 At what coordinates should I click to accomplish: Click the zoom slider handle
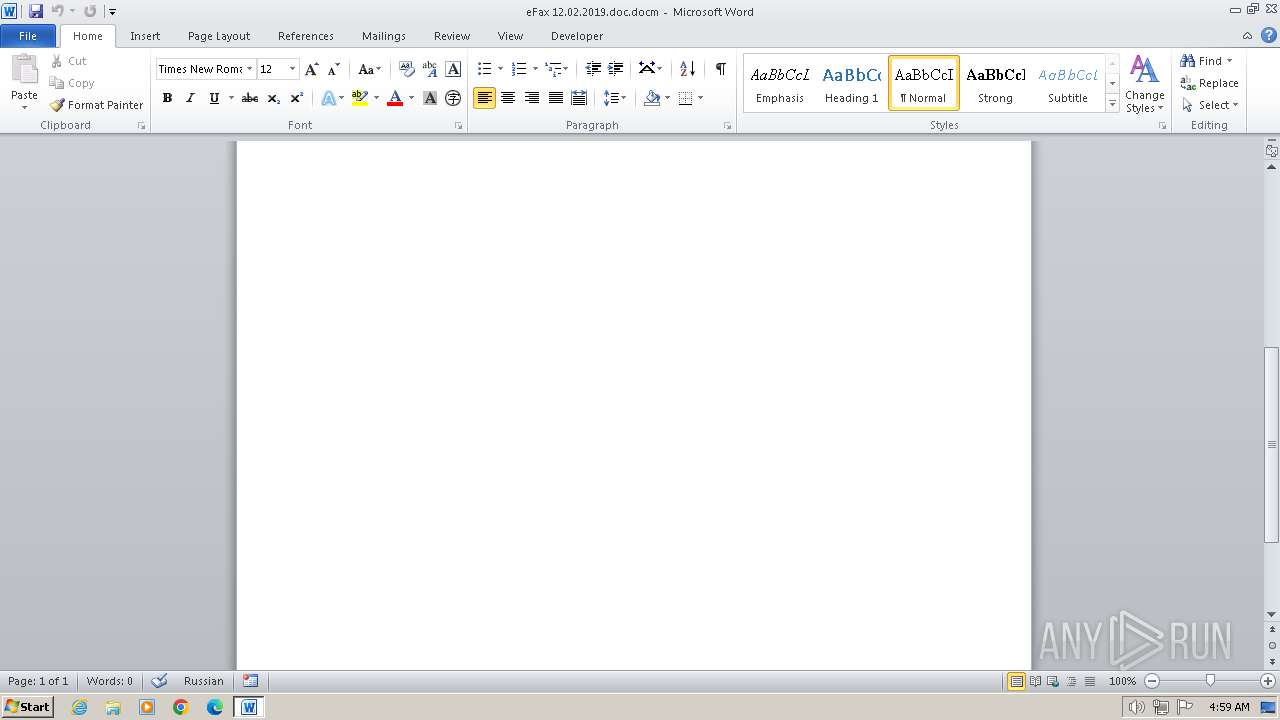click(1210, 681)
